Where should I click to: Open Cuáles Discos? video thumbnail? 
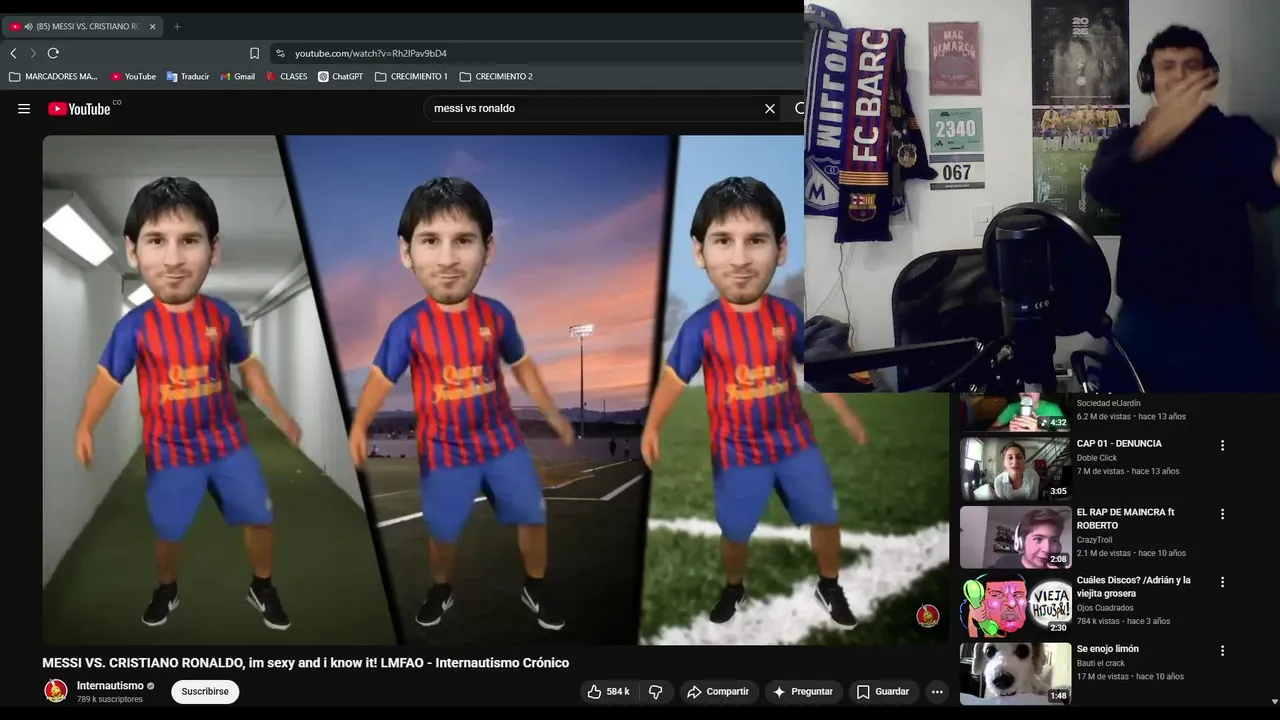(x=1015, y=605)
